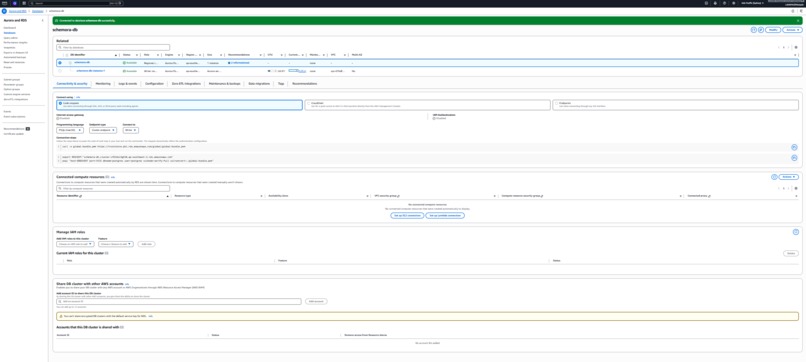Refresh the schemora-db page
The image size is (806, 362).
point(754,30)
